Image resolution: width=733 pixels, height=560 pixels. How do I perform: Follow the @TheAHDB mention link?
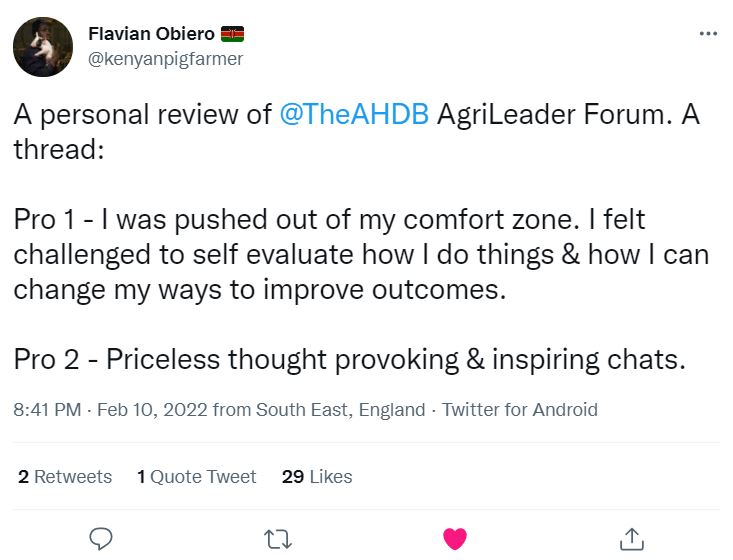355,115
